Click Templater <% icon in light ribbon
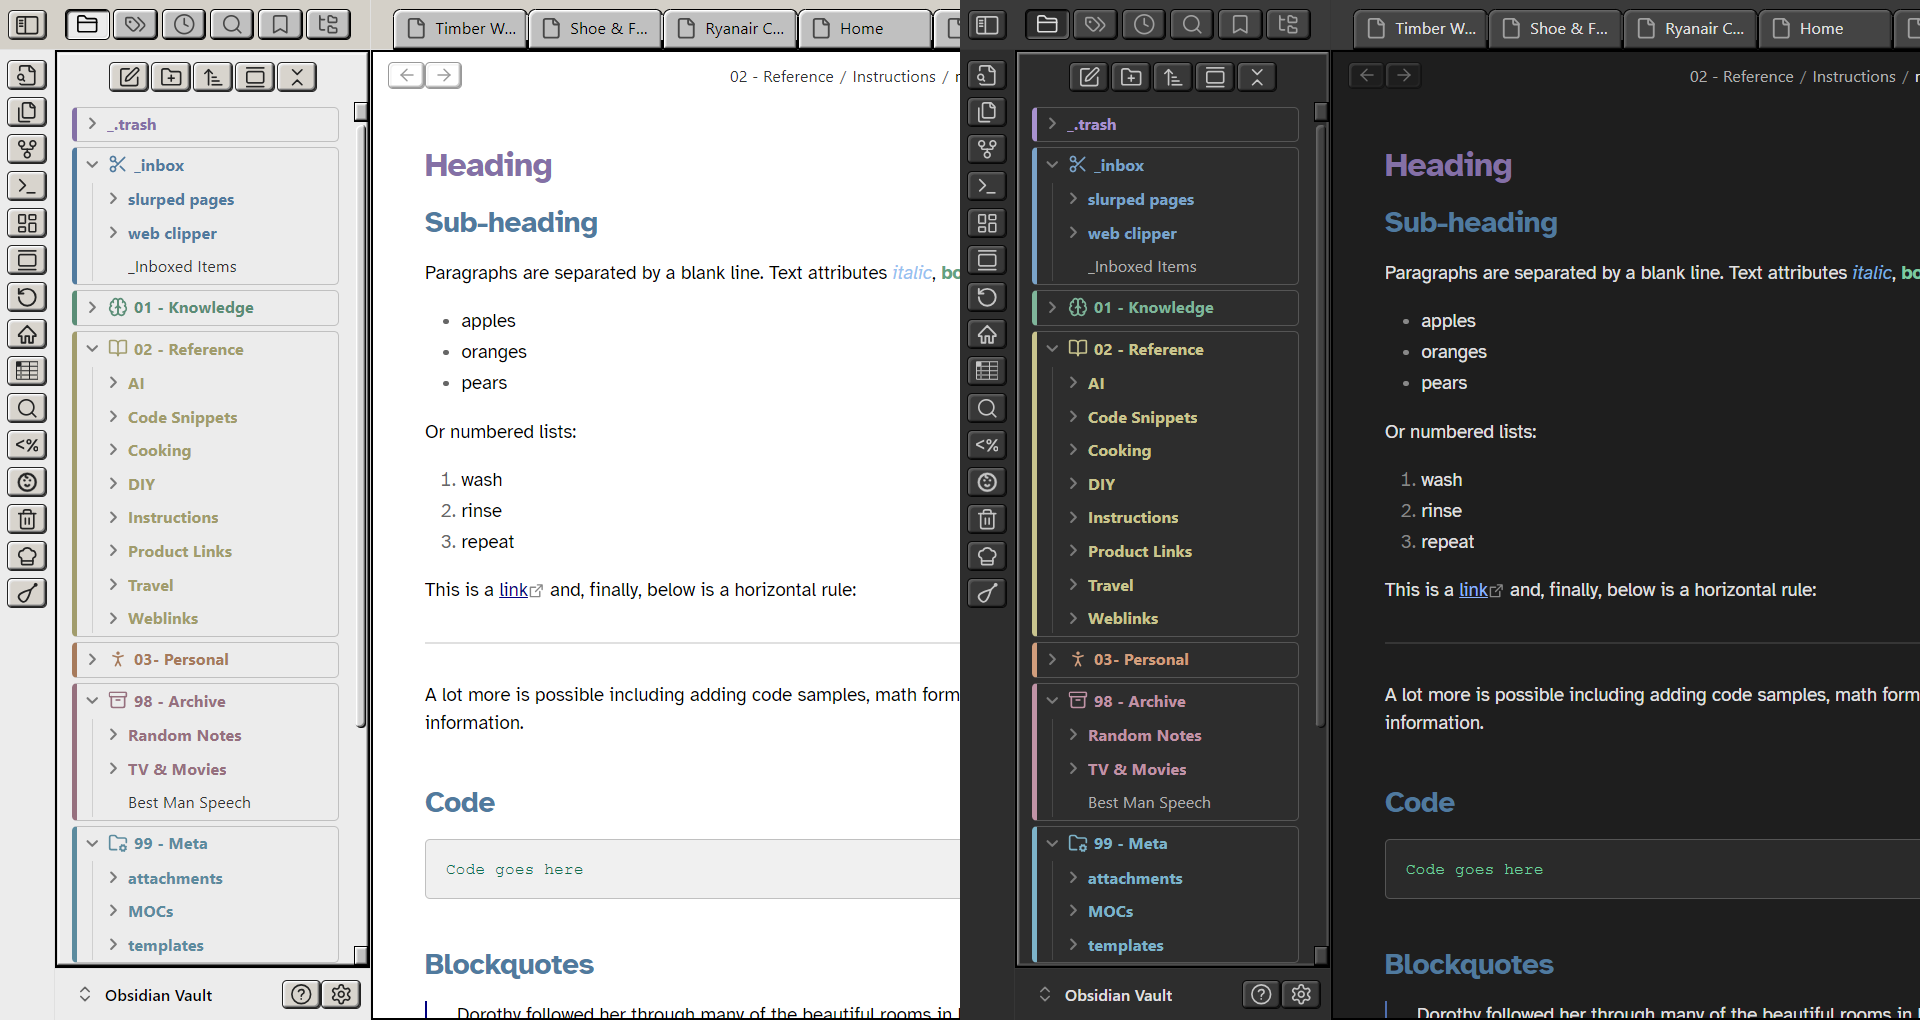This screenshot has height=1020, width=1920. coord(27,445)
